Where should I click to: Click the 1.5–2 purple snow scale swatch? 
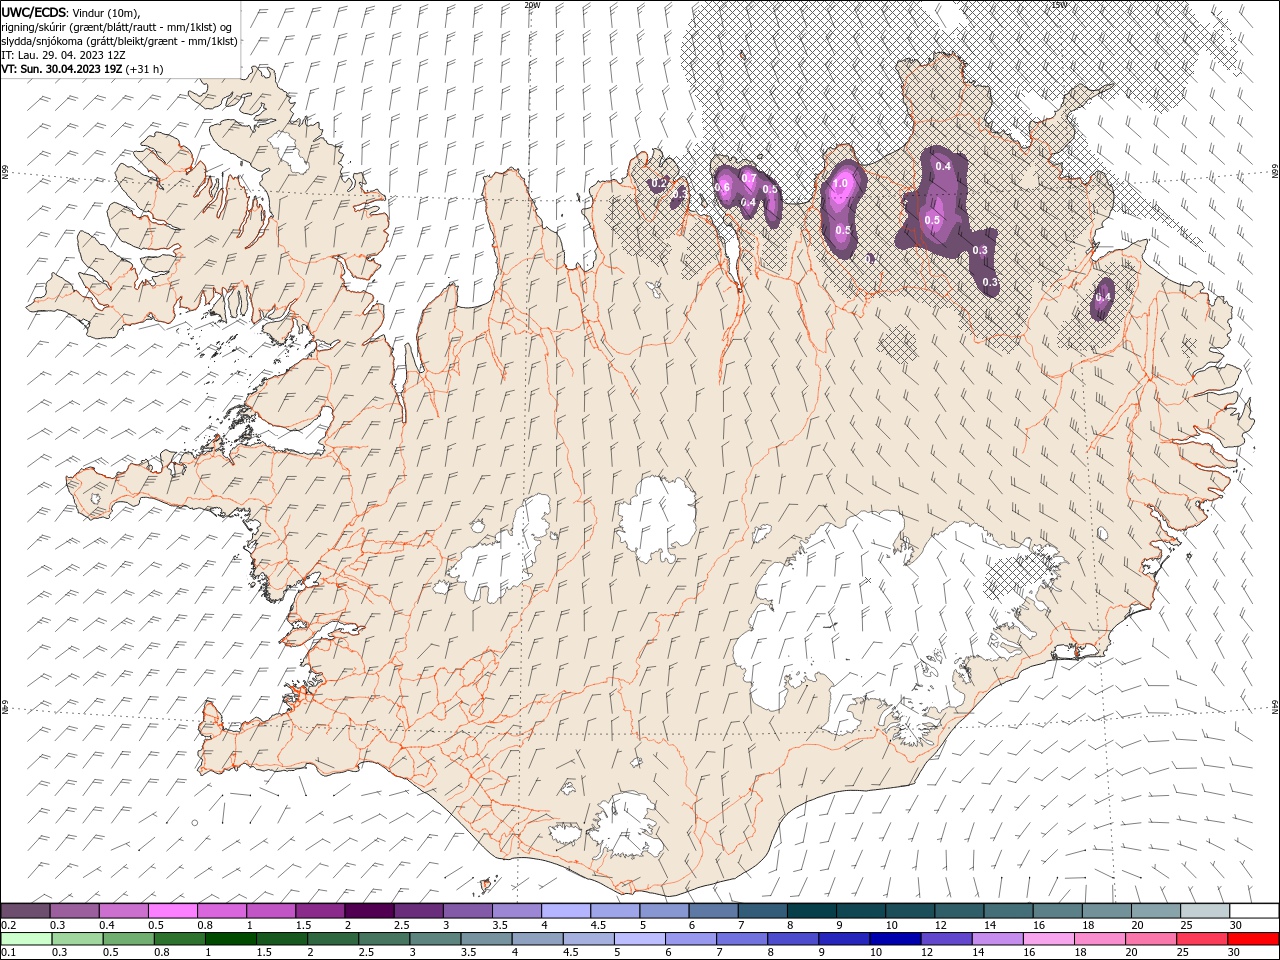coord(320,910)
